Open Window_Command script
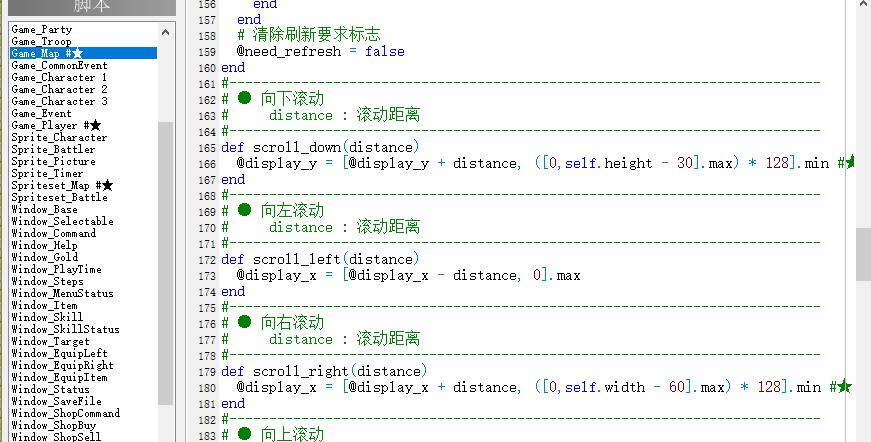This screenshot has width=871, height=442. (53, 233)
